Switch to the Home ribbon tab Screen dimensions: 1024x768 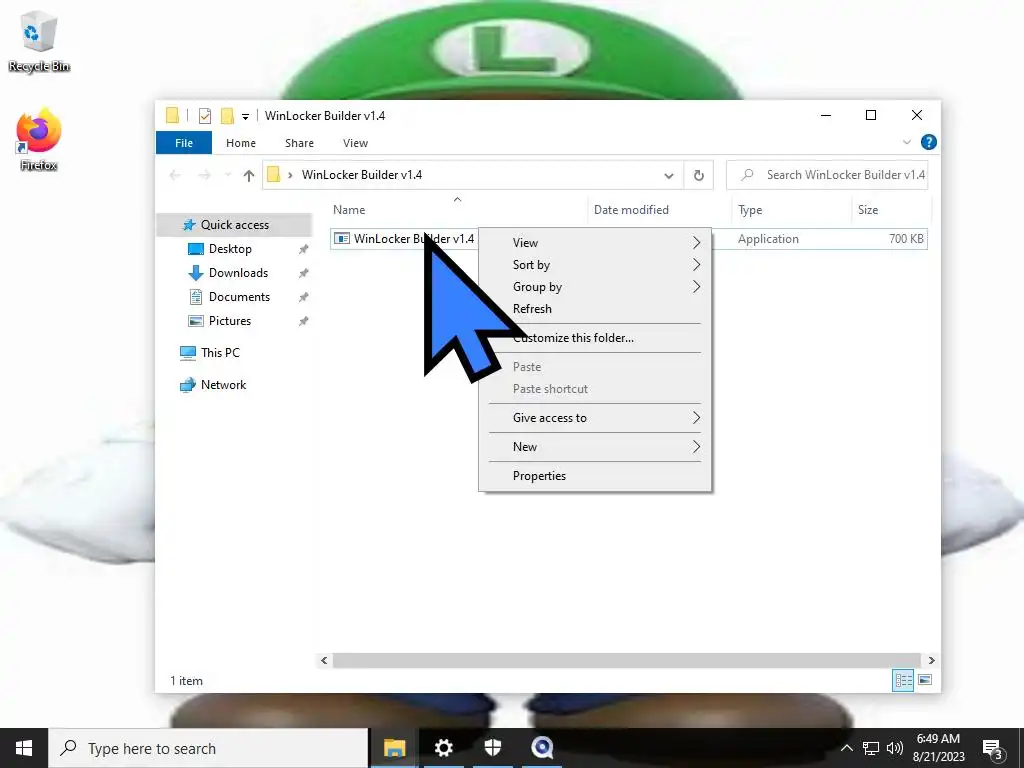tap(241, 143)
